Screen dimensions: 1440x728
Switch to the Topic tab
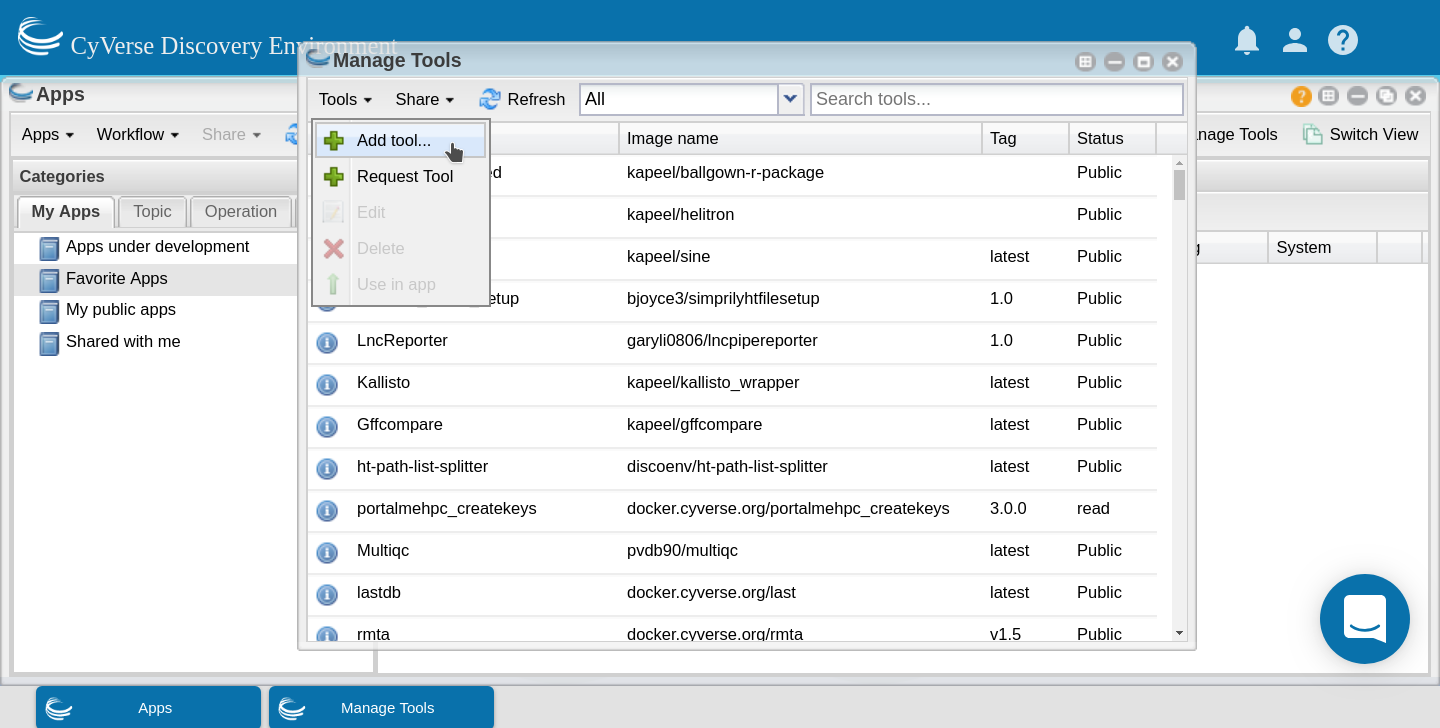152,212
